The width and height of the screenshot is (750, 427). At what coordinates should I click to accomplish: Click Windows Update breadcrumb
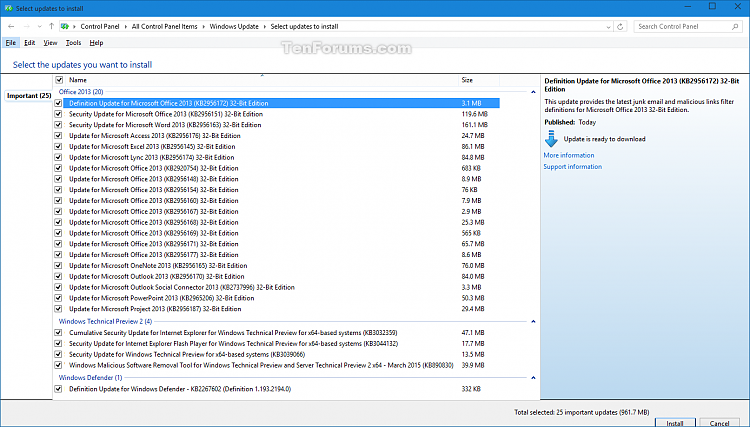click(234, 27)
